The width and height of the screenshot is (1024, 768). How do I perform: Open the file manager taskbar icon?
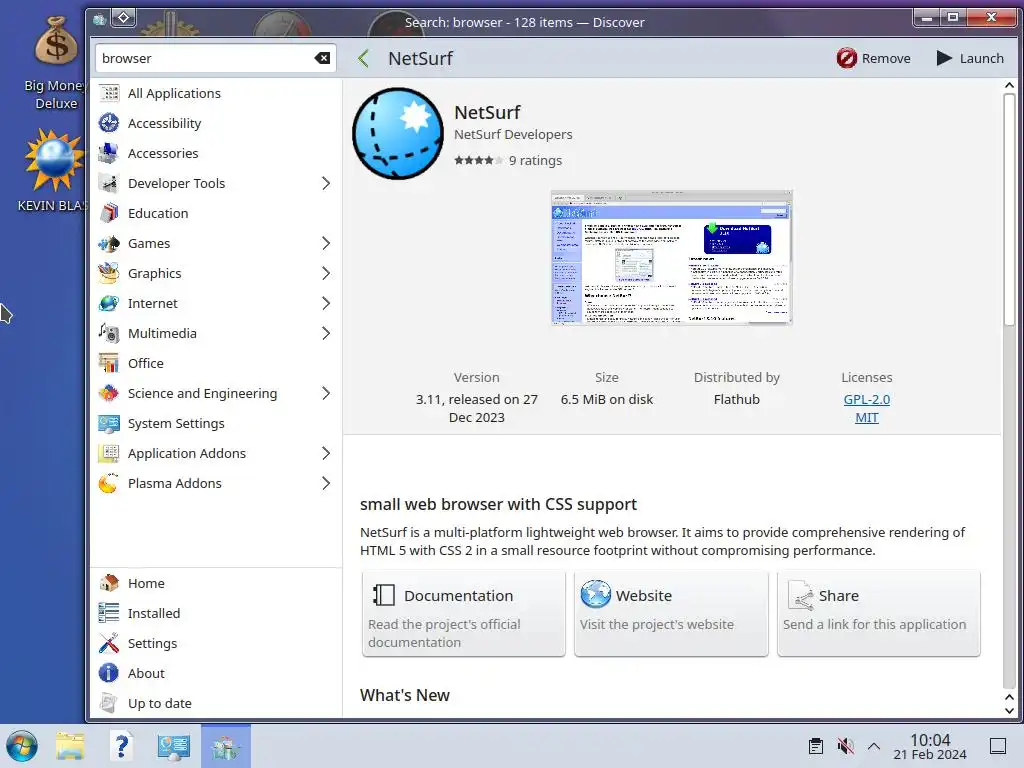click(70, 746)
